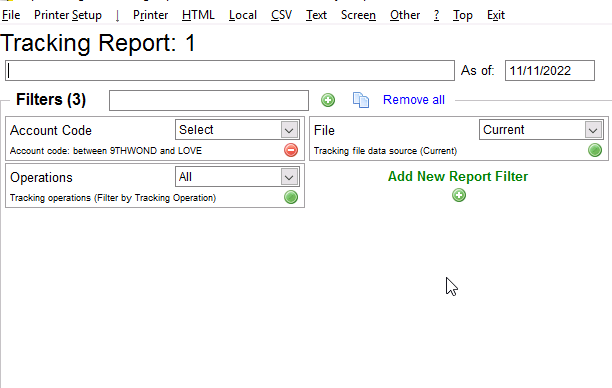This screenshot has width=612, height=388.
Task: Choose HTML output in the menu bar
Action: [x=198, y=15]
